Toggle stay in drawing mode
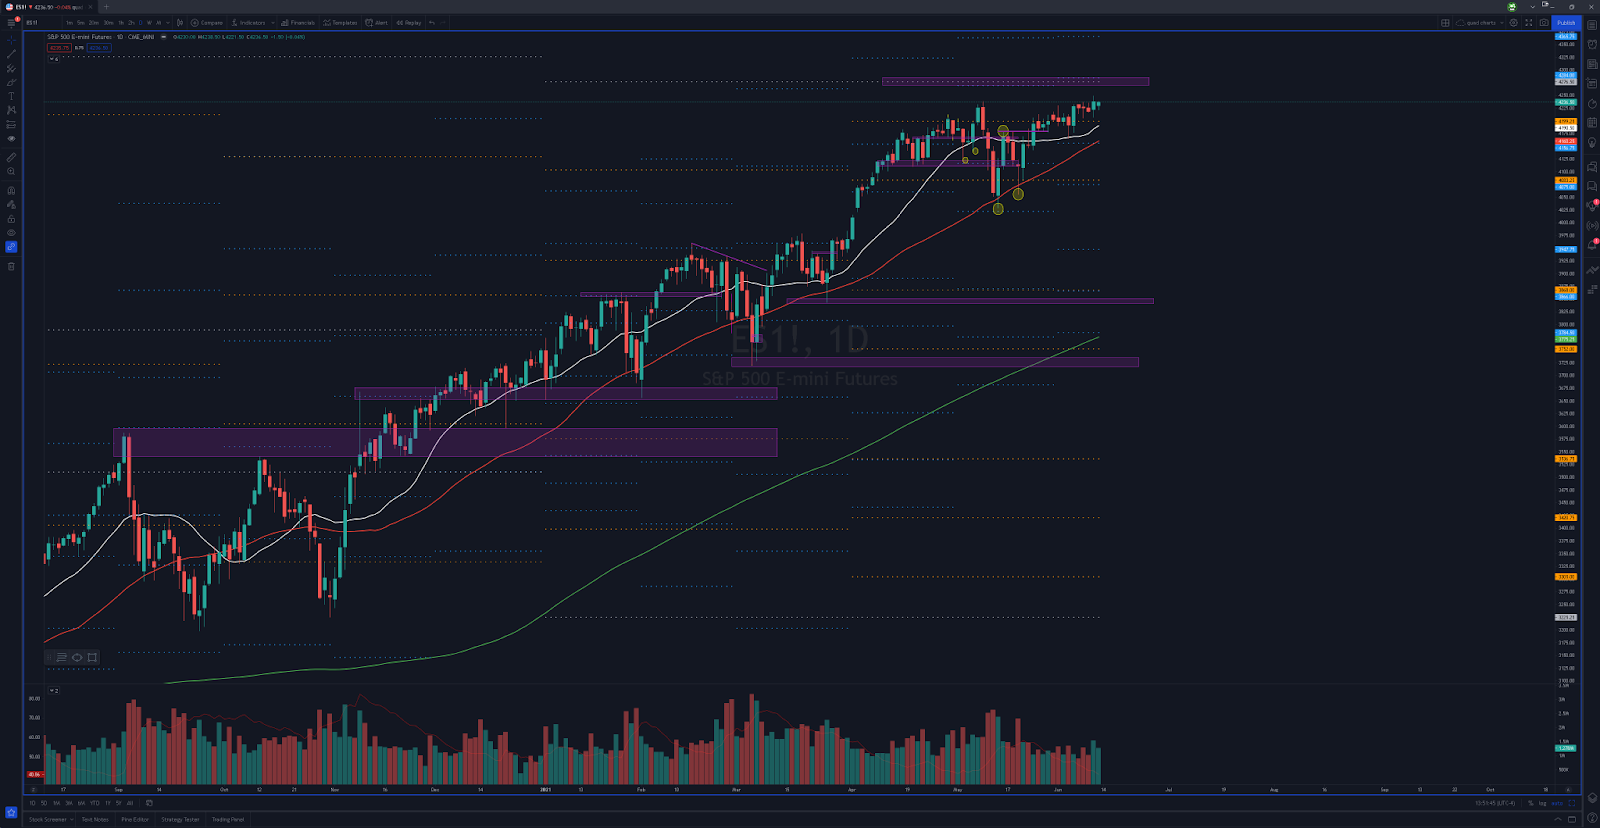Screen dimensions: 1600x828 (x=11, y=205)
